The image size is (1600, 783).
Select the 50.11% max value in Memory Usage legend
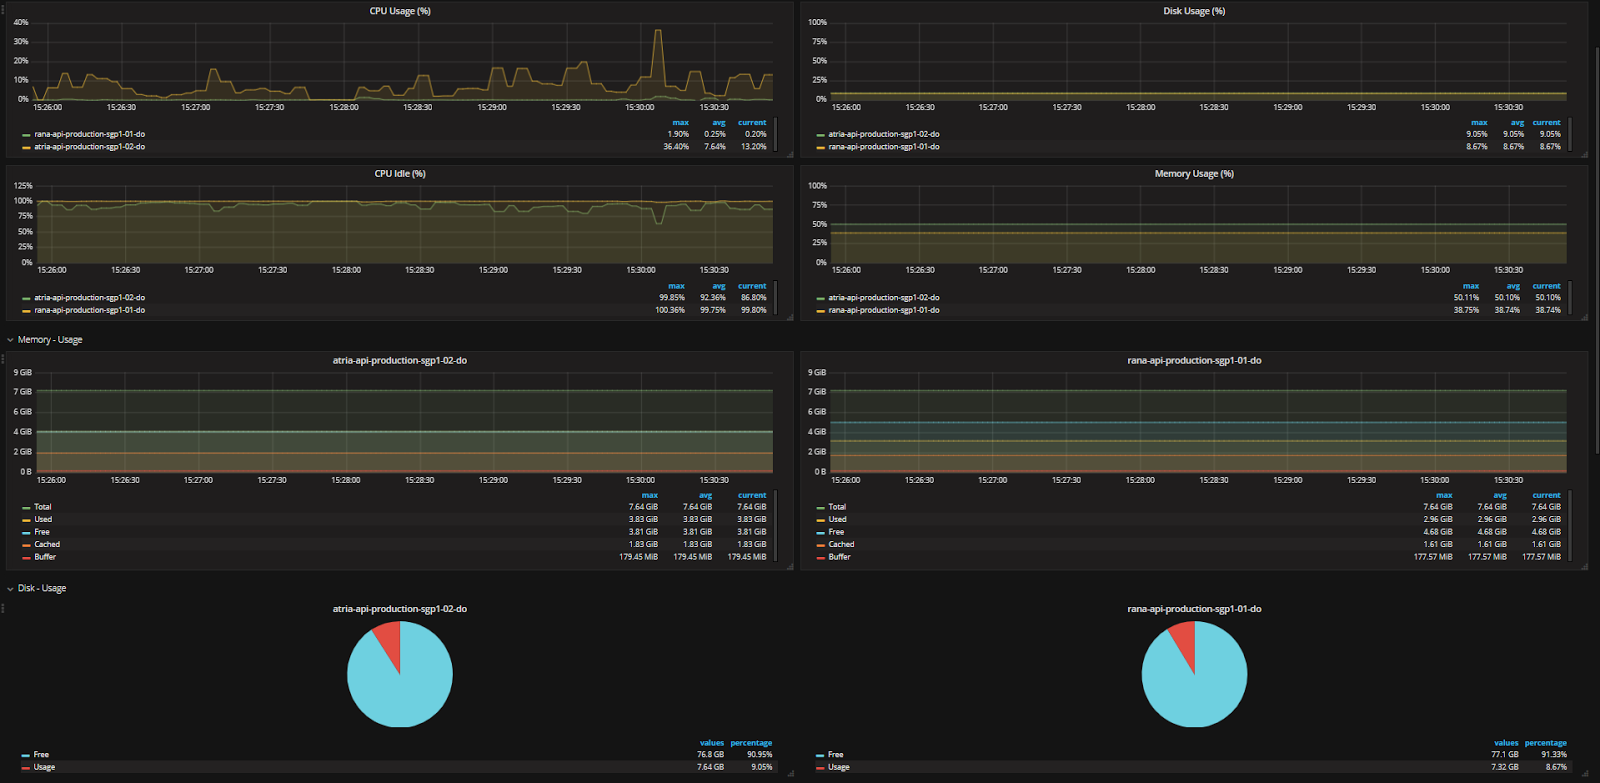[x=1466, y=298]
